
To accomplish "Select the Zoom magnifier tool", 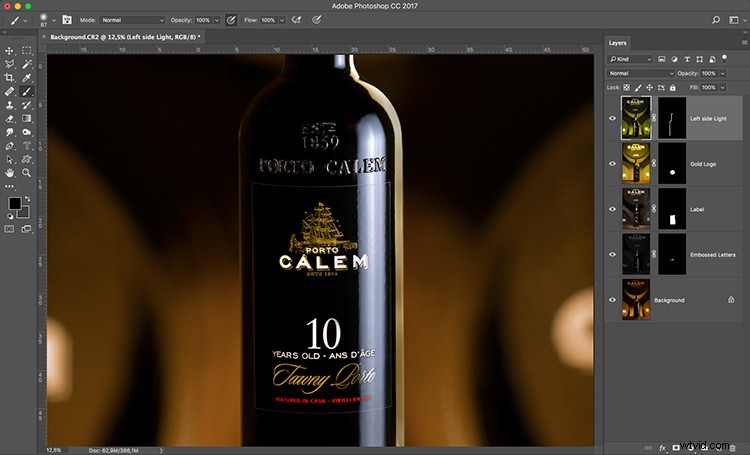I will tap(26, 173).
